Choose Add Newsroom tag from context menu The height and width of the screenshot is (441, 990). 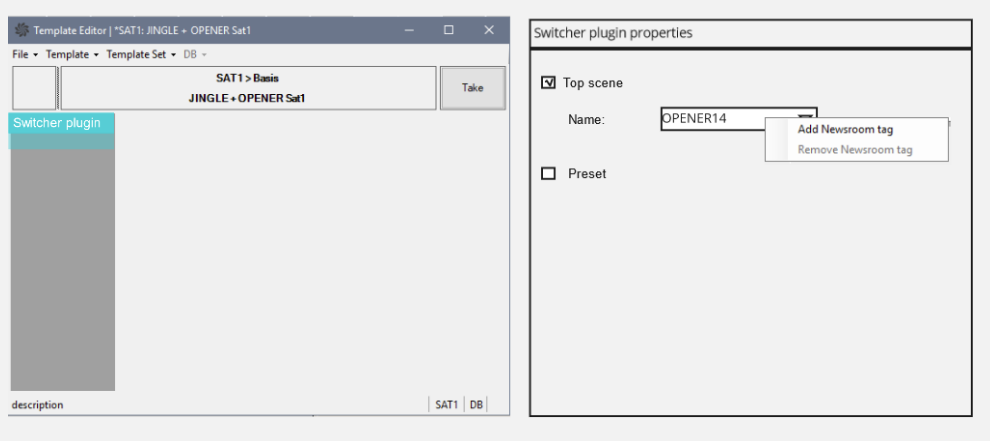pos(845,129)
